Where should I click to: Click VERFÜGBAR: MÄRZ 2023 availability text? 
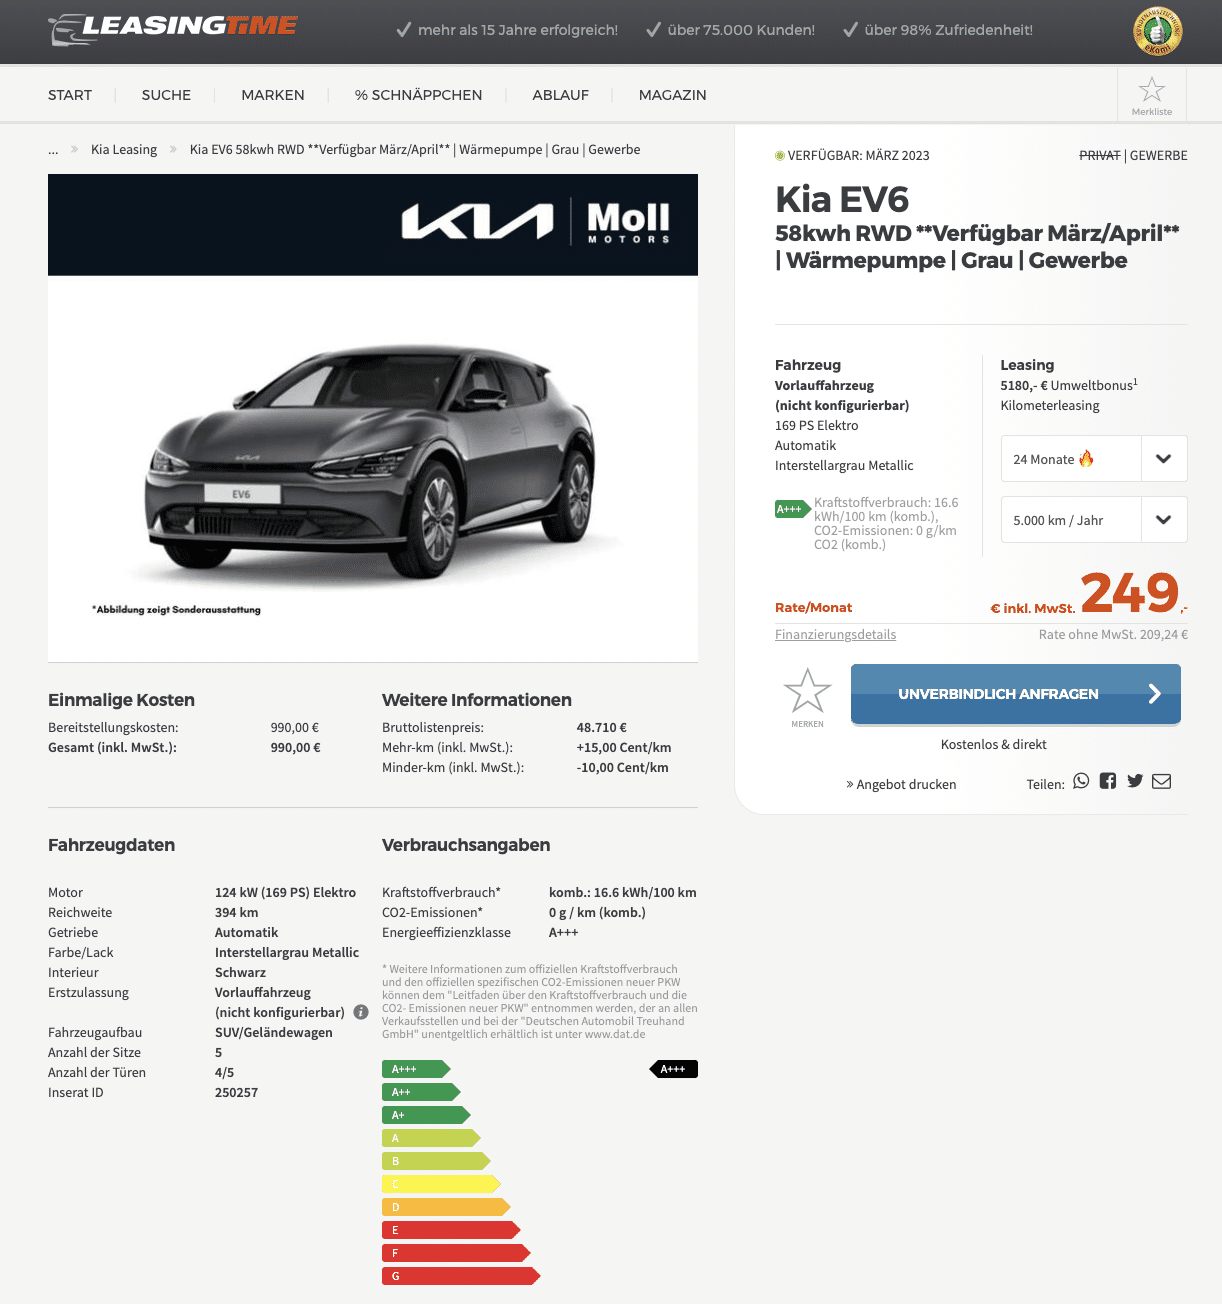pos(859,156)
